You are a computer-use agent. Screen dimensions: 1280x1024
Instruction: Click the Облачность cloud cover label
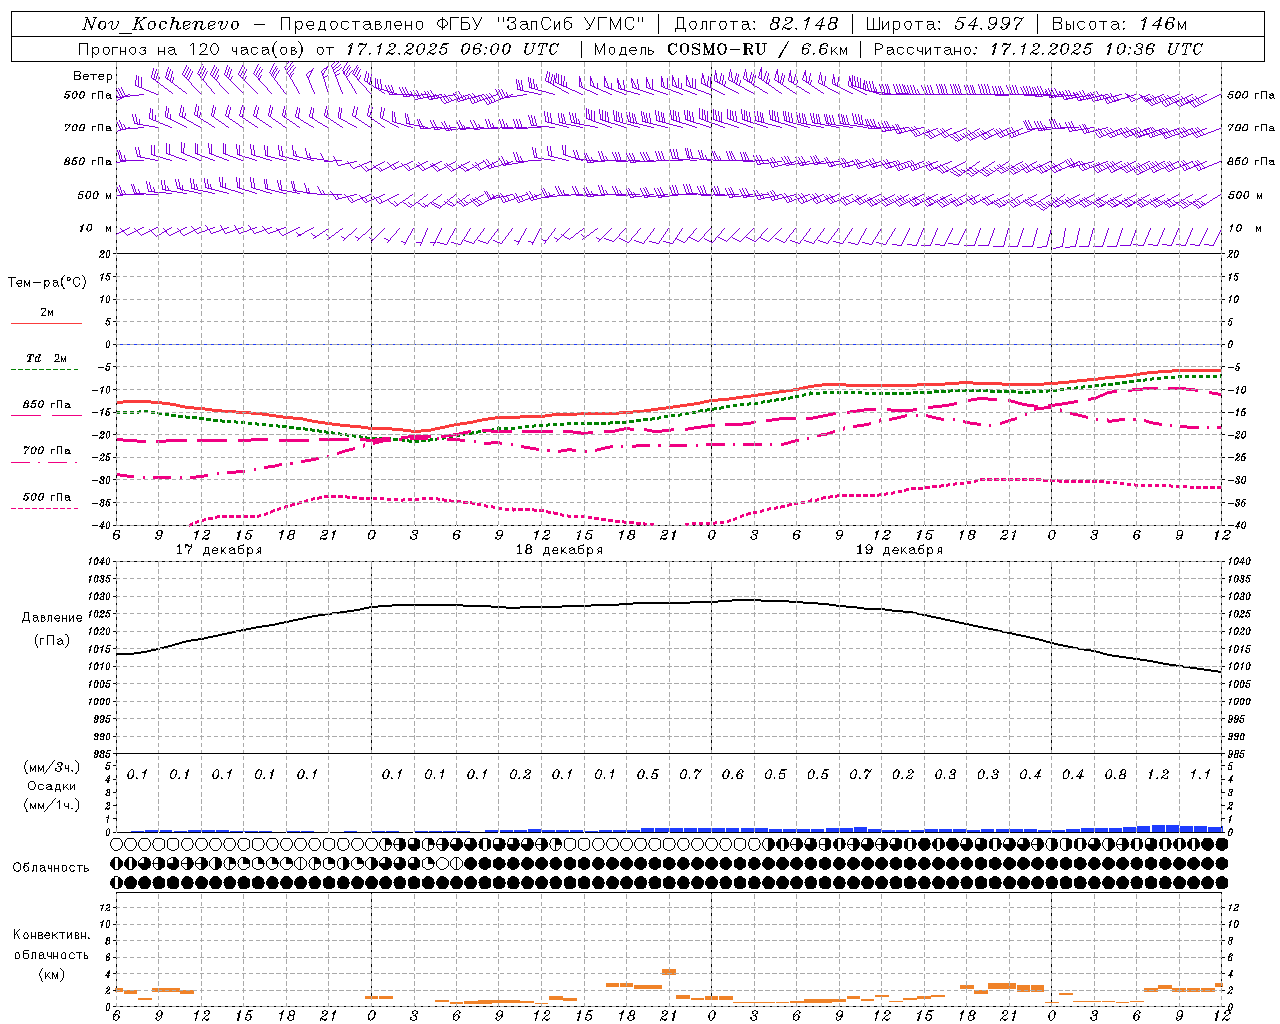pyautogui.click(x=51, y=868)
